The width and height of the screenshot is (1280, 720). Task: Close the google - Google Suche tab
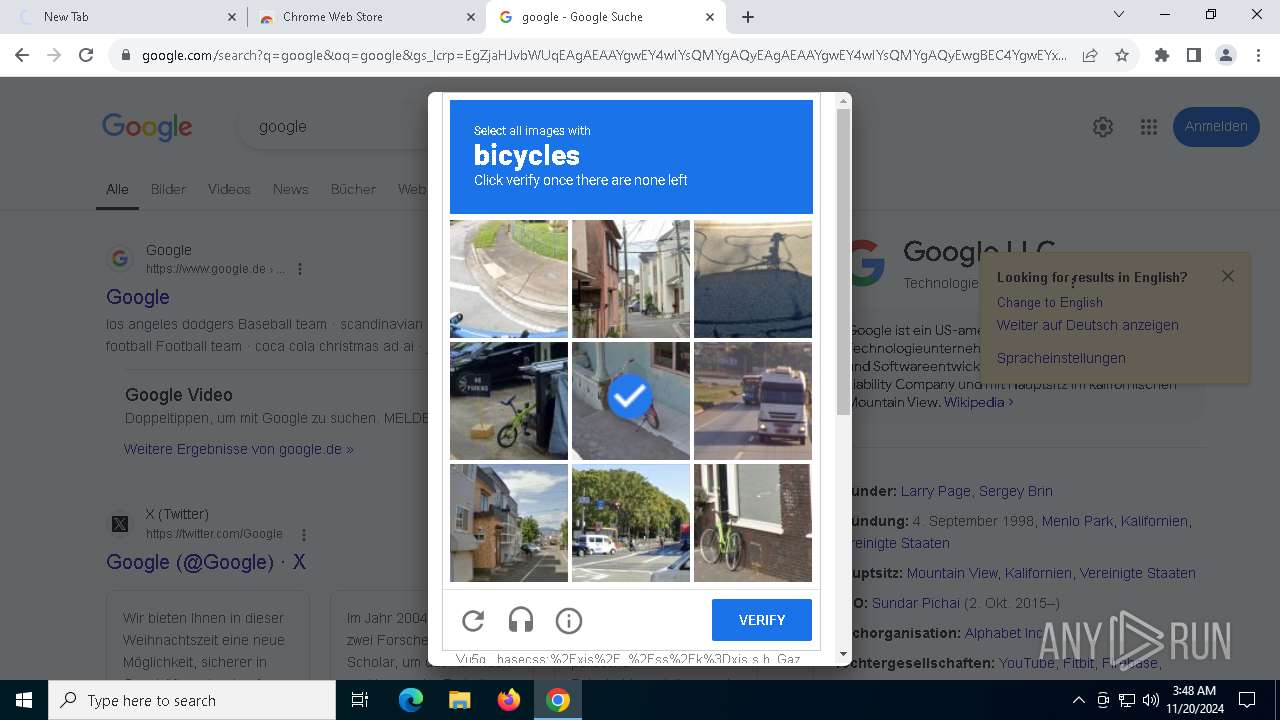coord(710,17)
